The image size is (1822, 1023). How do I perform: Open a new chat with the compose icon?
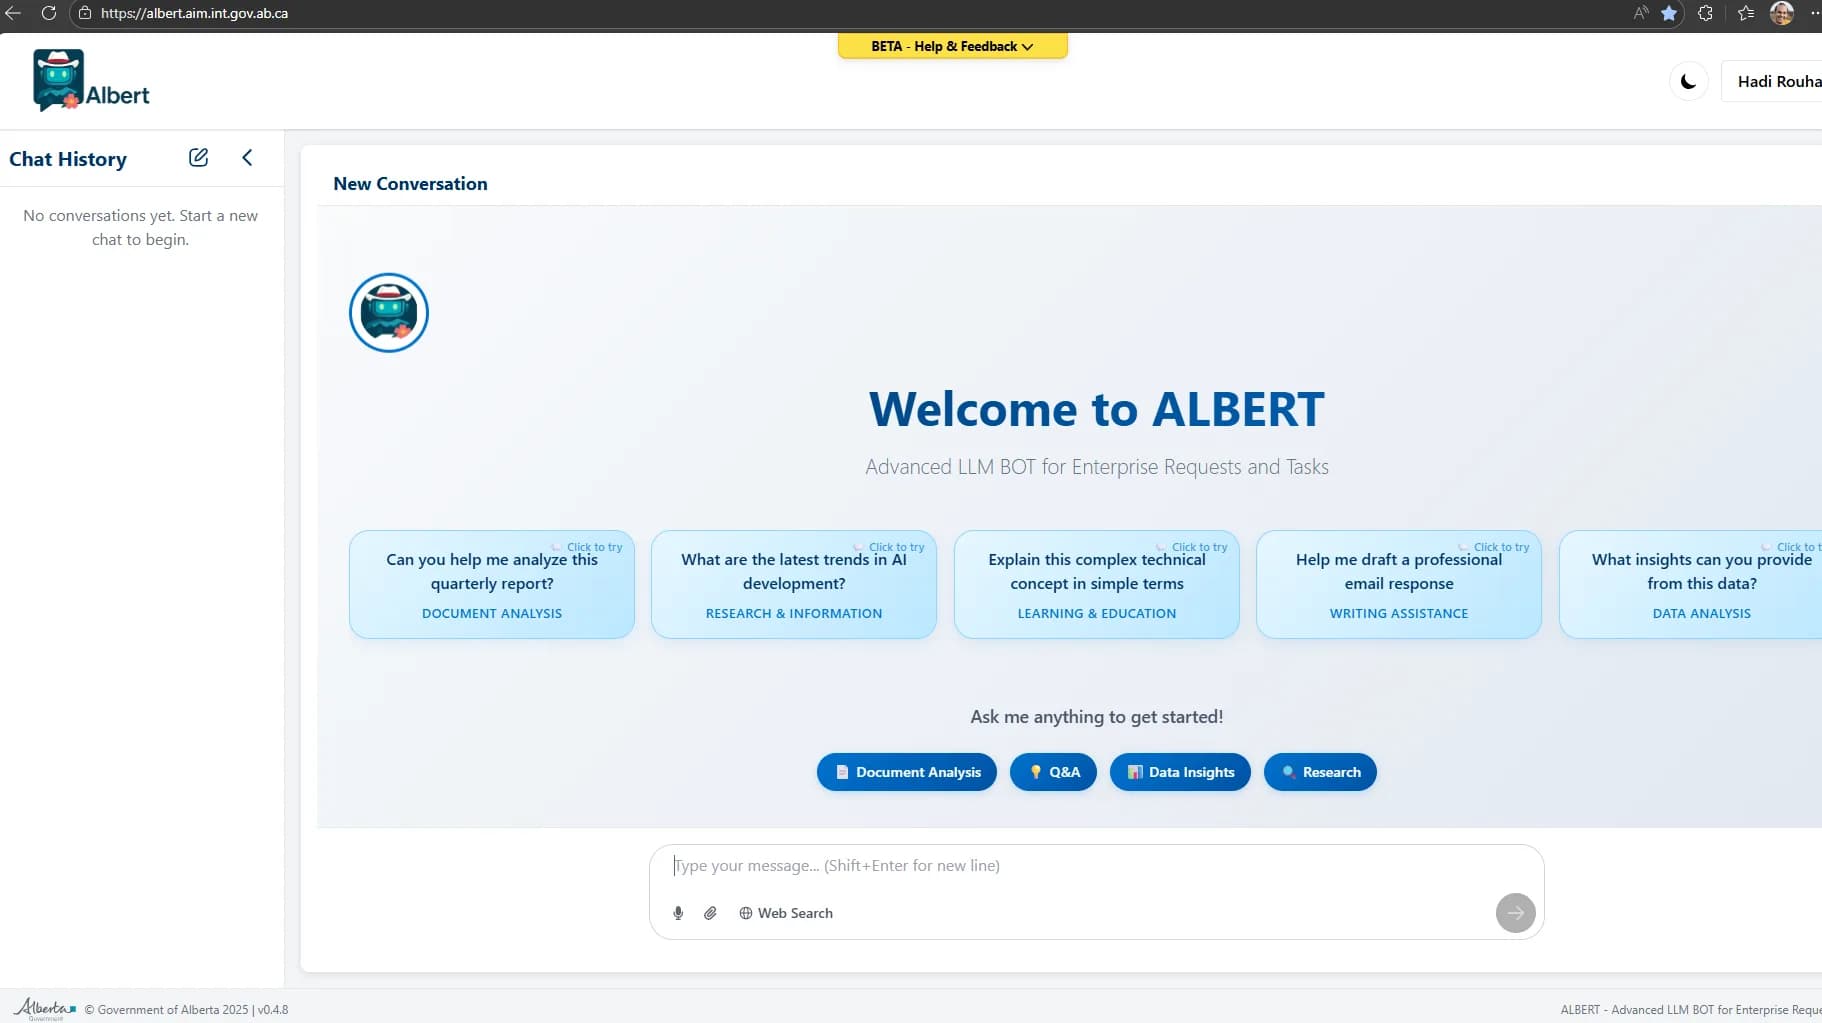tap(198, 157)
